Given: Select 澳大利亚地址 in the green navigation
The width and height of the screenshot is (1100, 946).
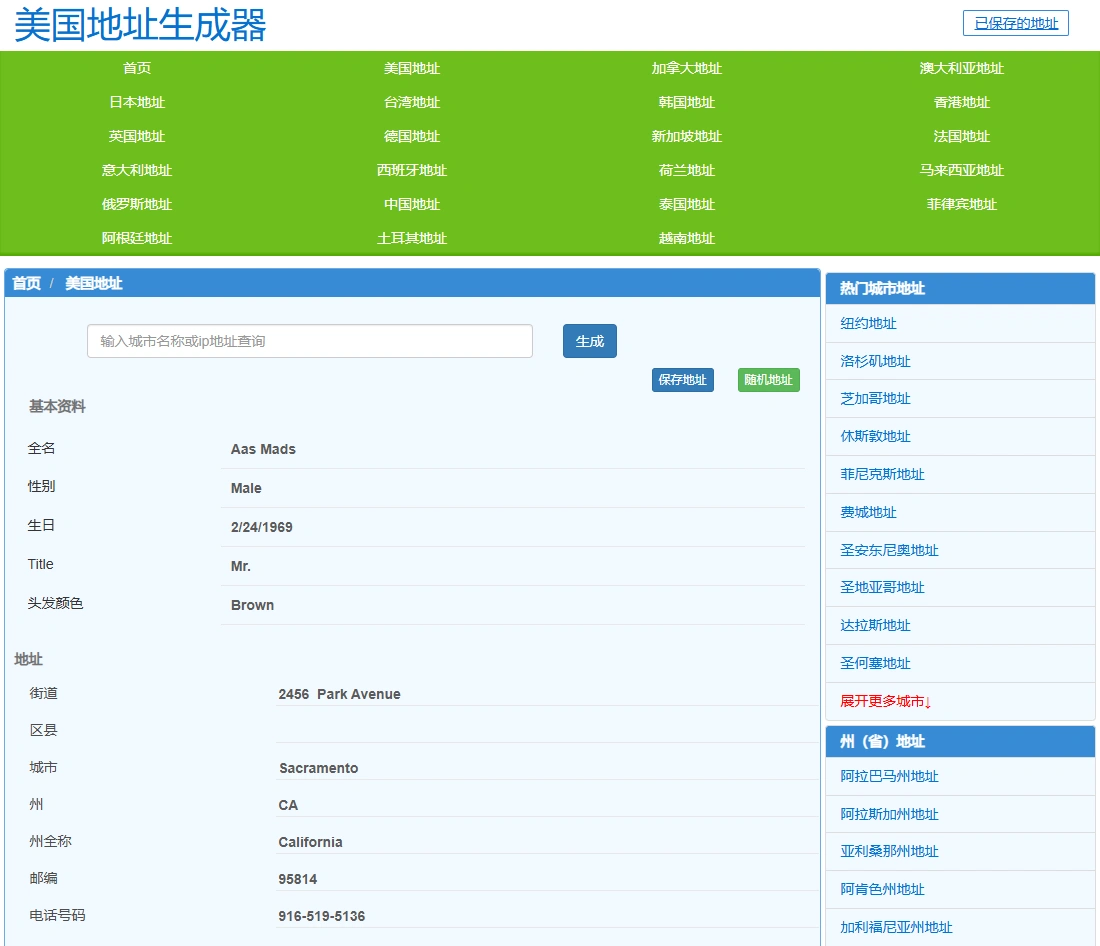Looking at the screenshot, I should point(962,68).
